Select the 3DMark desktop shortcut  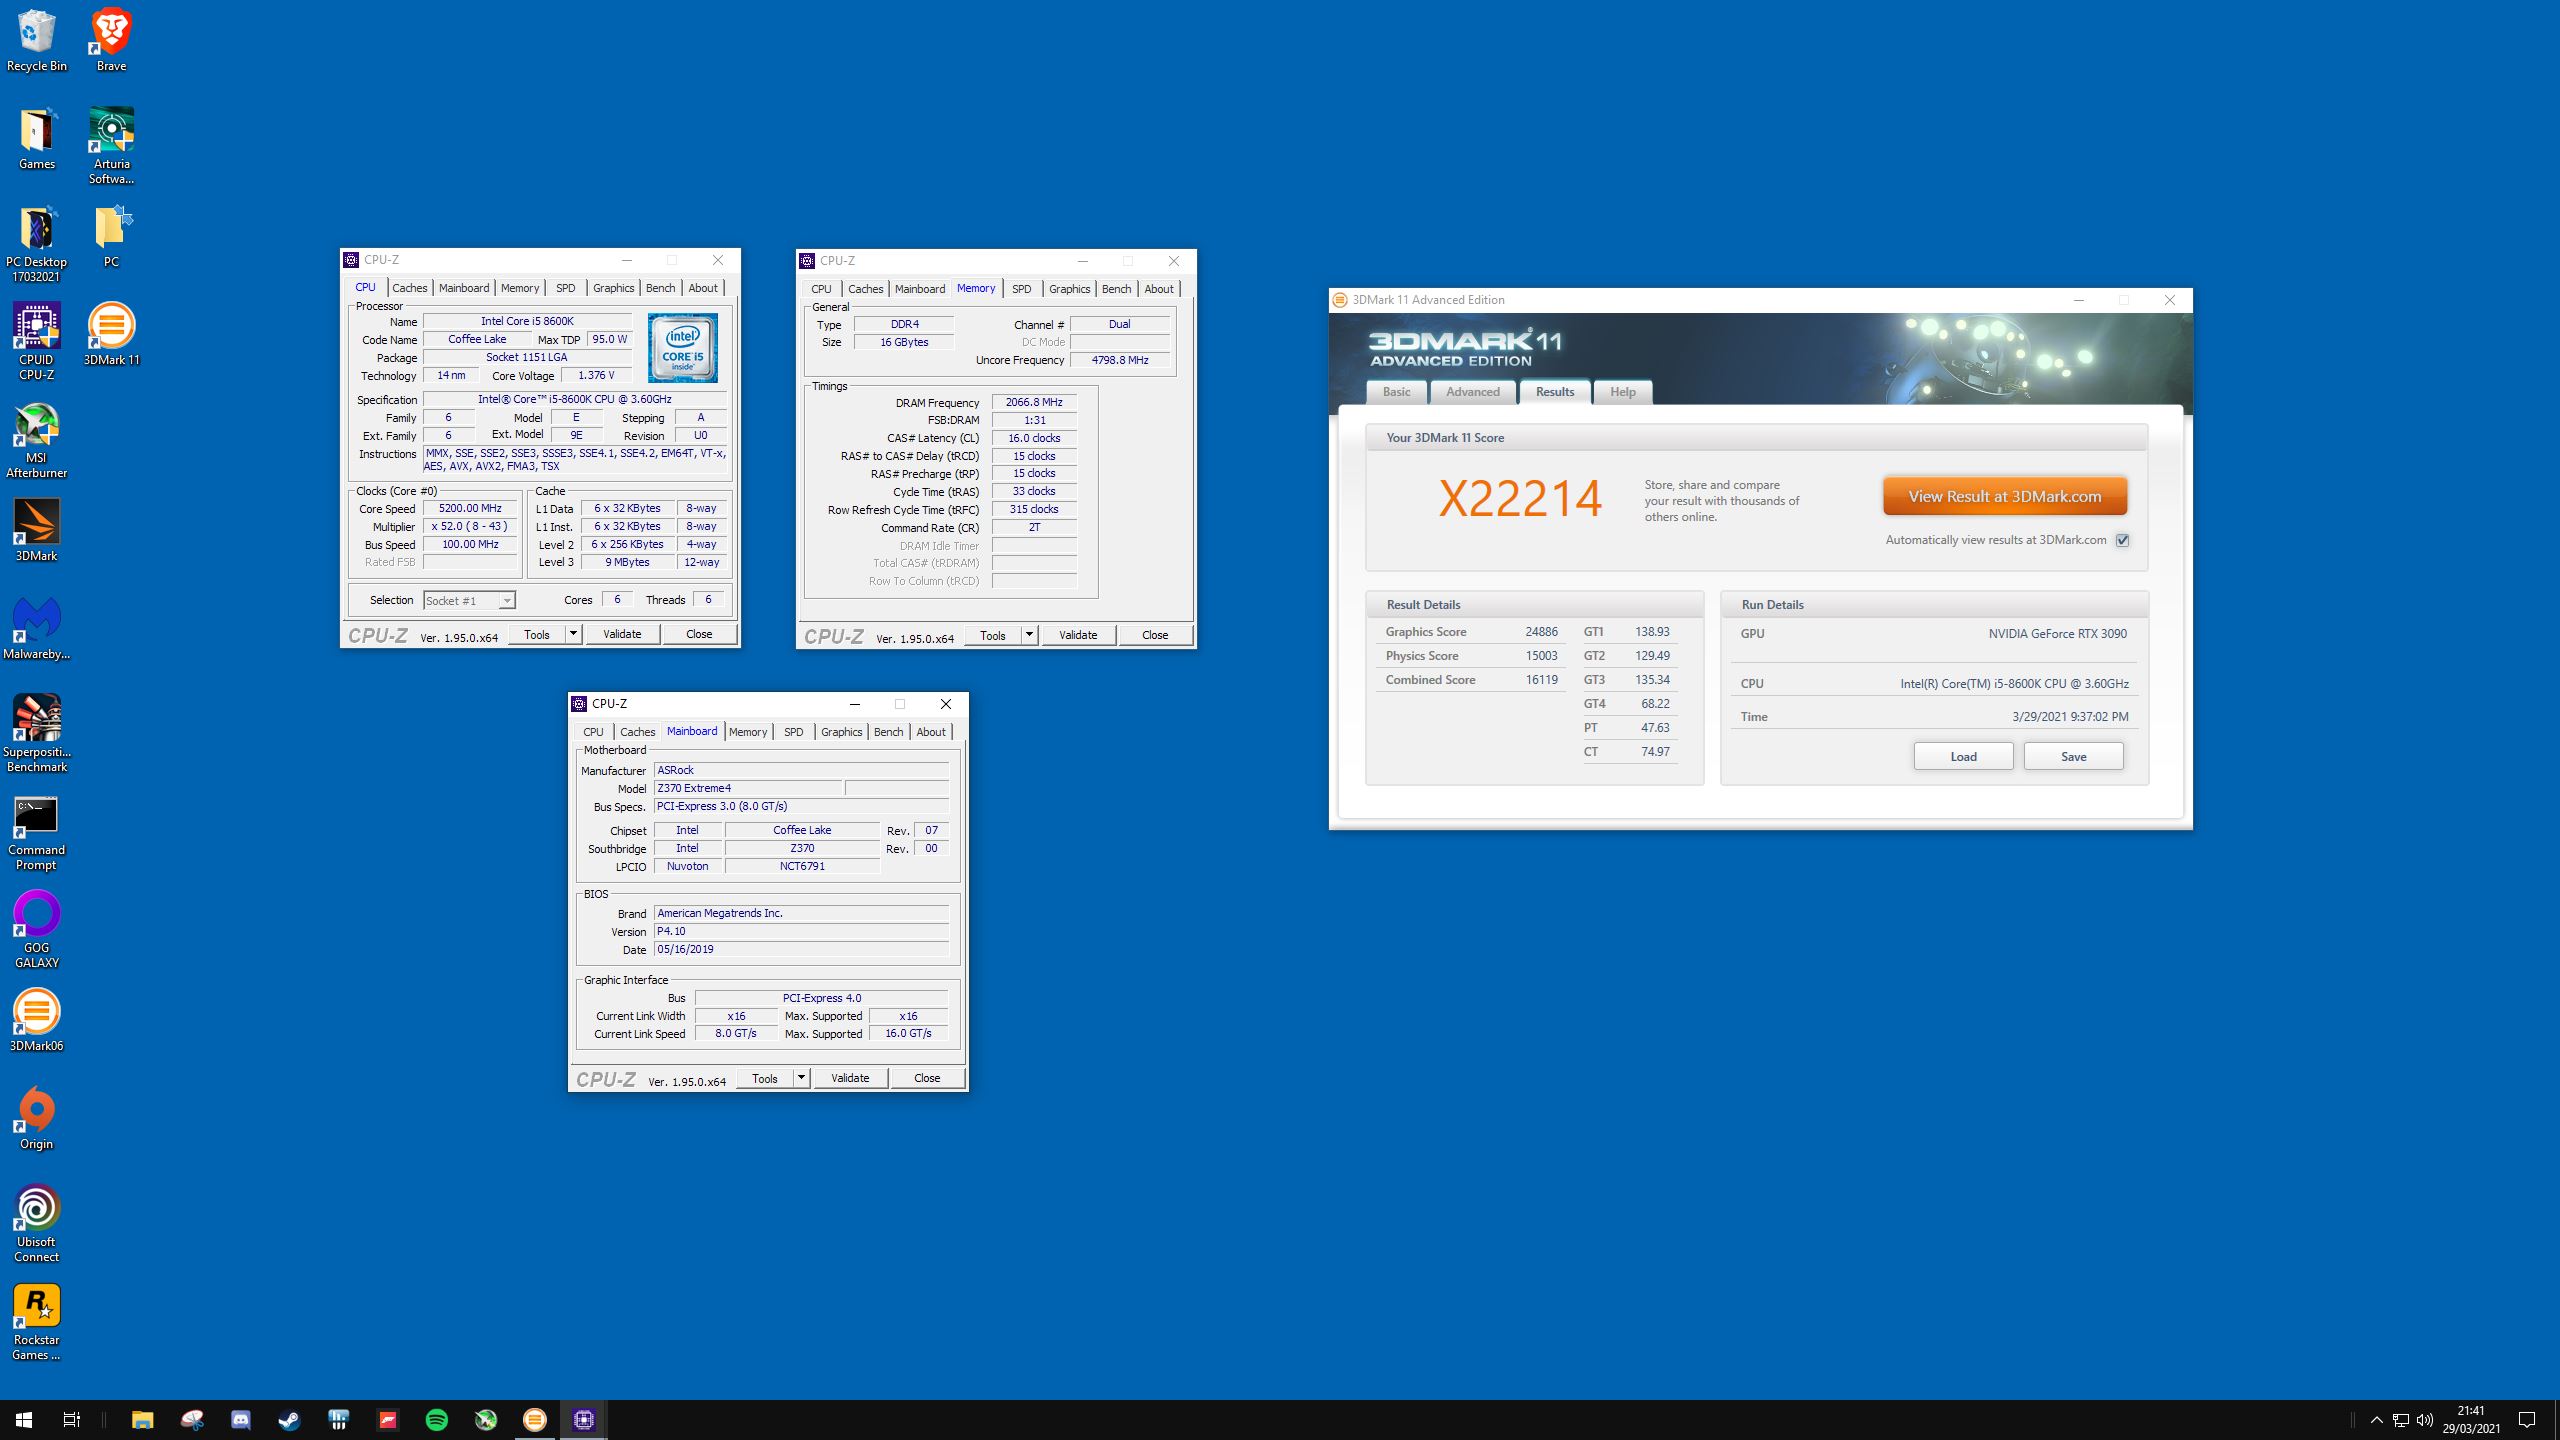point(37,531)
